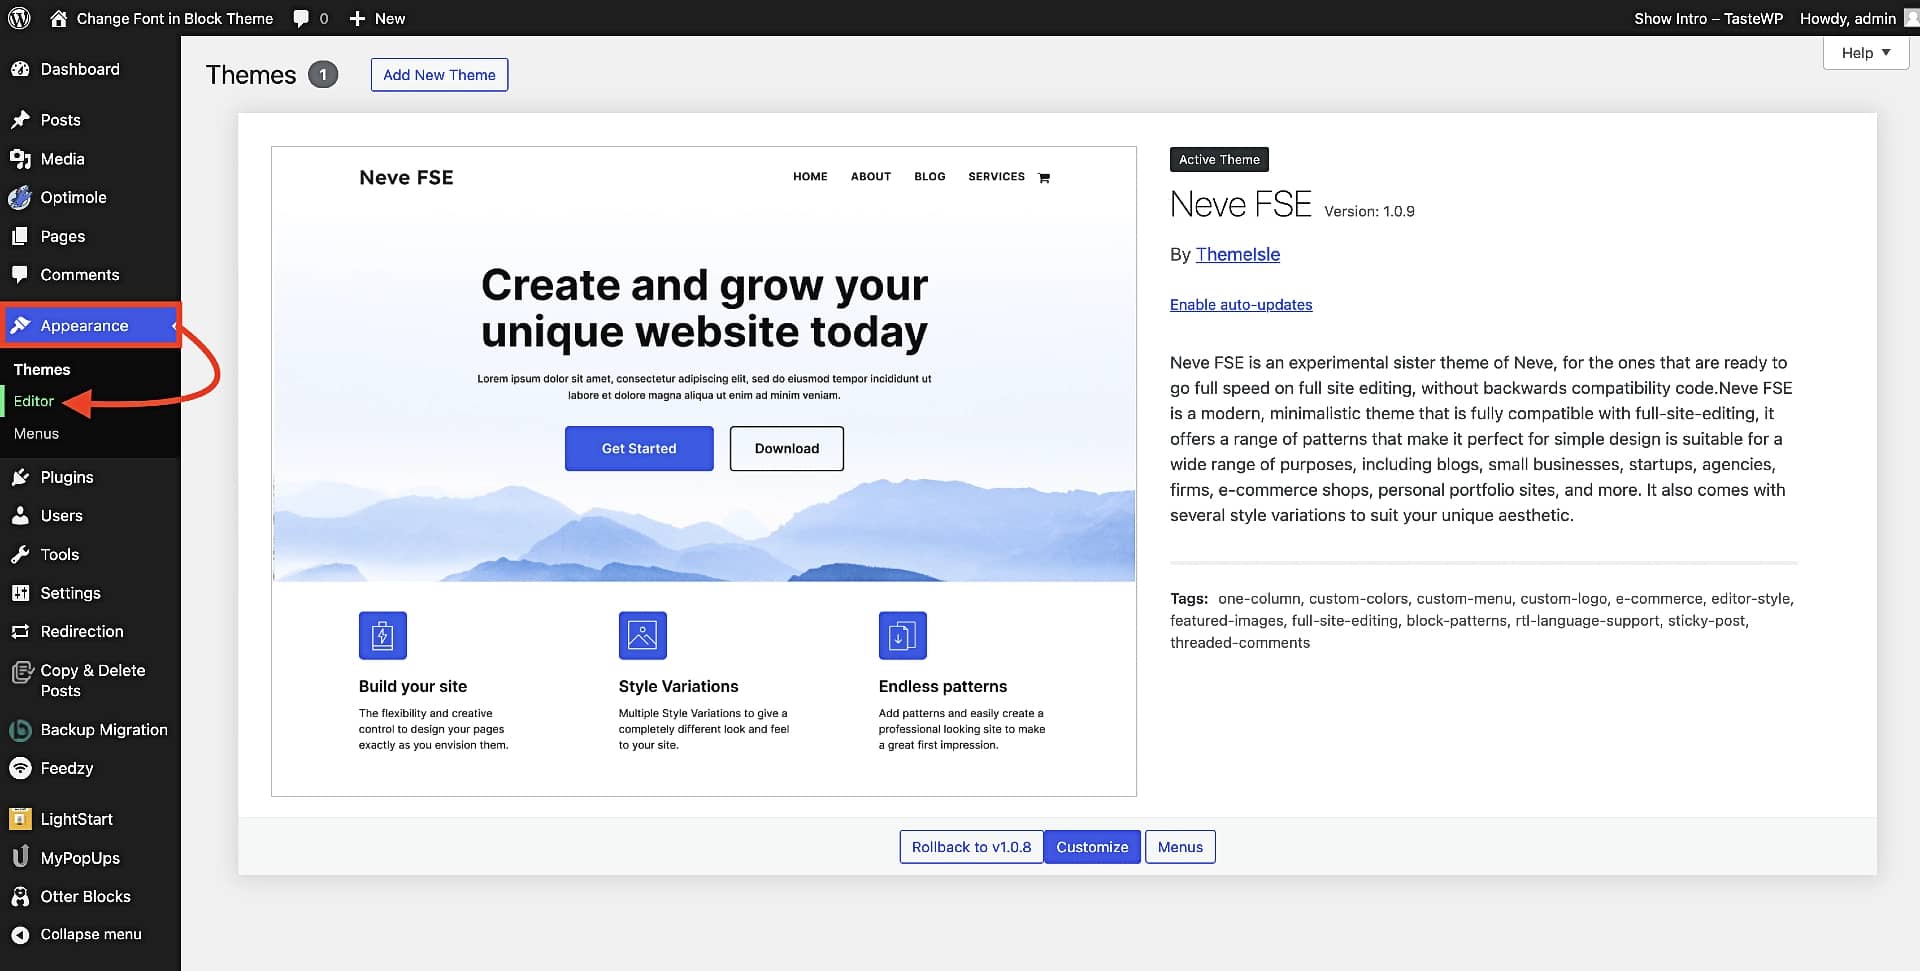This screenshot has height=971, width=1920.
Task: Open the Posts menu
Action: 90,120
